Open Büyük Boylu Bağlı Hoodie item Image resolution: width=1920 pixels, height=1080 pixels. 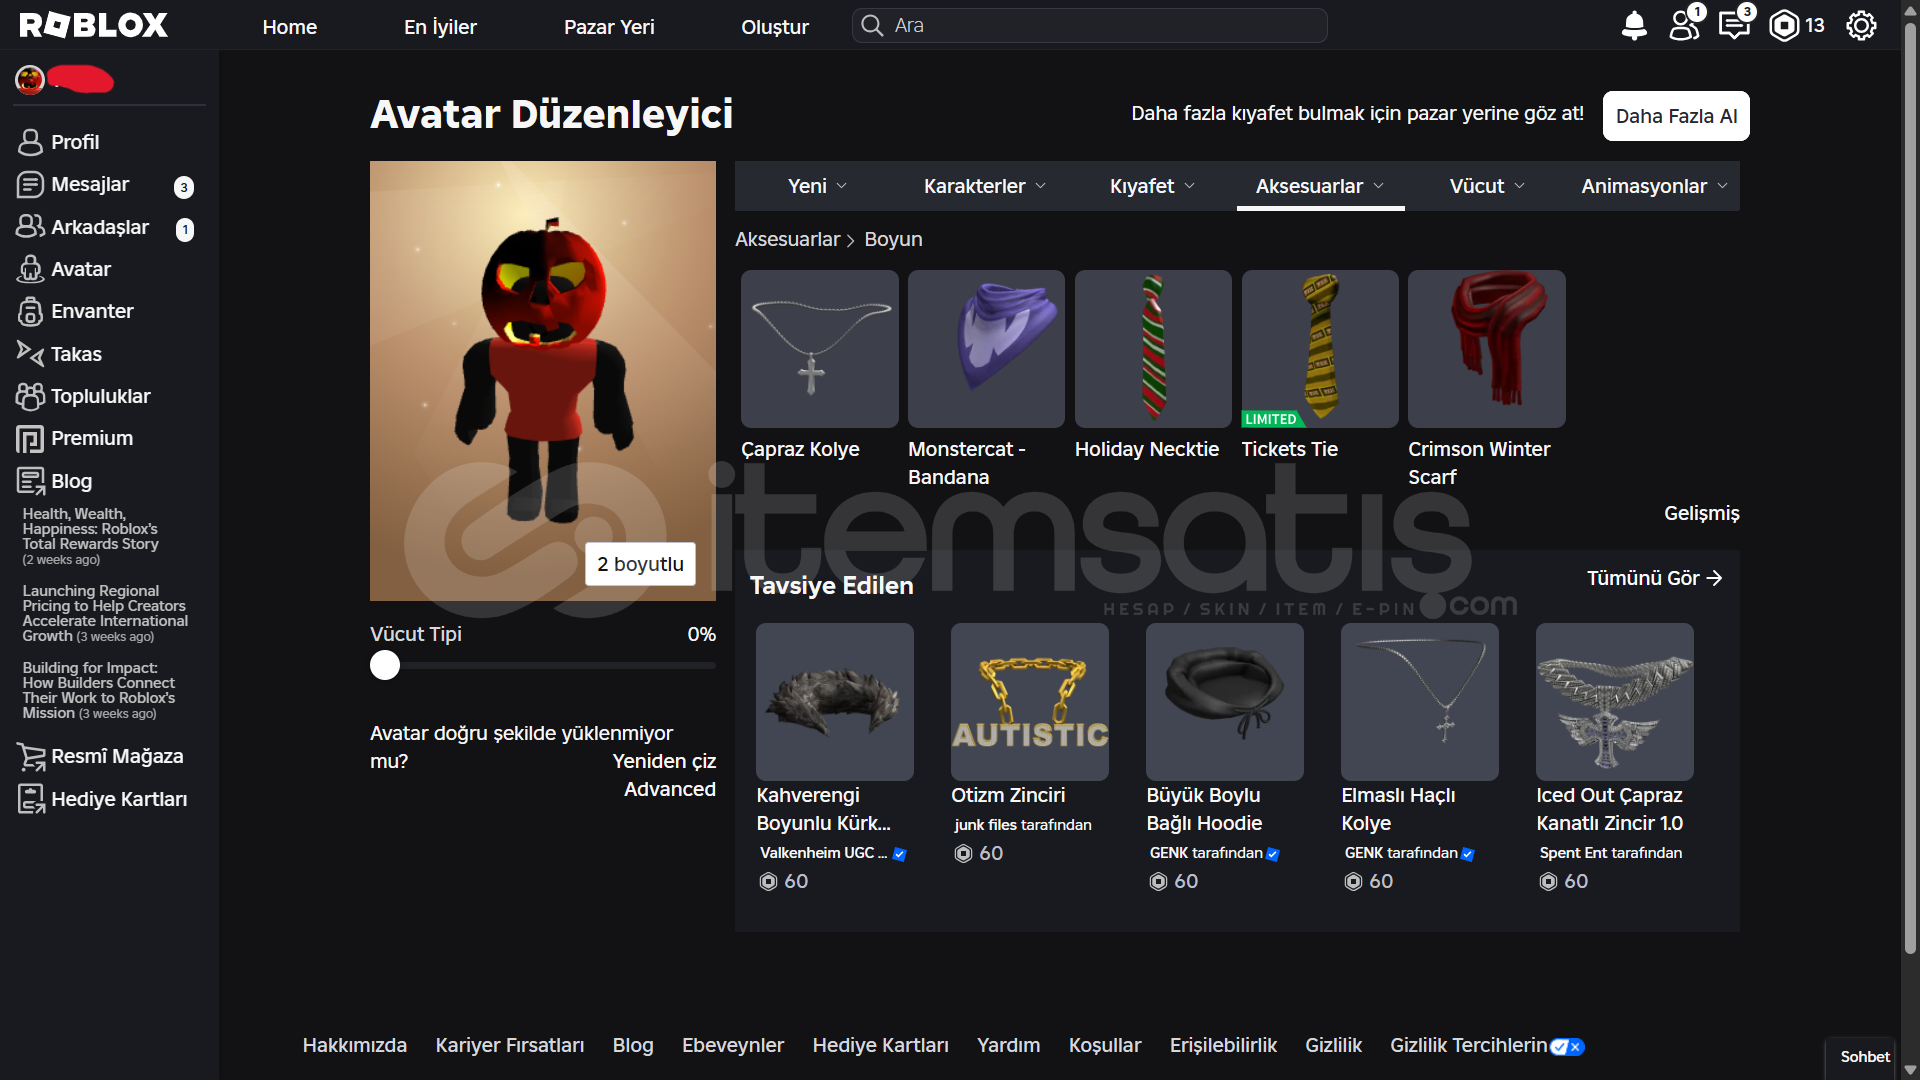click(x=1225, y=702)
